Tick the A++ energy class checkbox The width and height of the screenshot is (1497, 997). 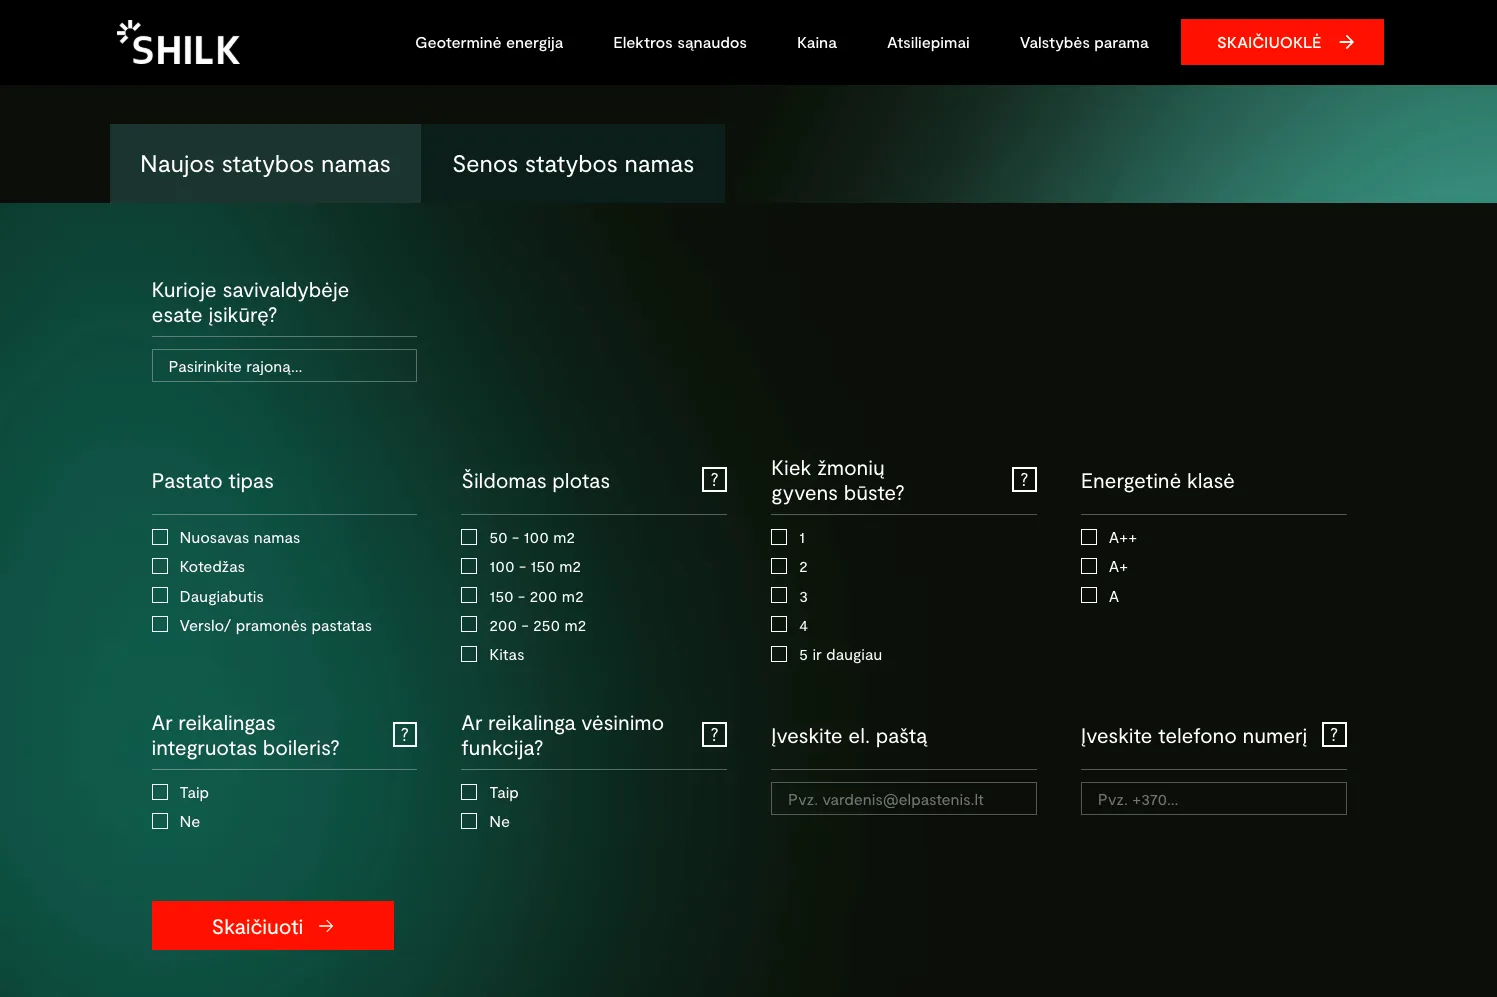click(1089, 538)
